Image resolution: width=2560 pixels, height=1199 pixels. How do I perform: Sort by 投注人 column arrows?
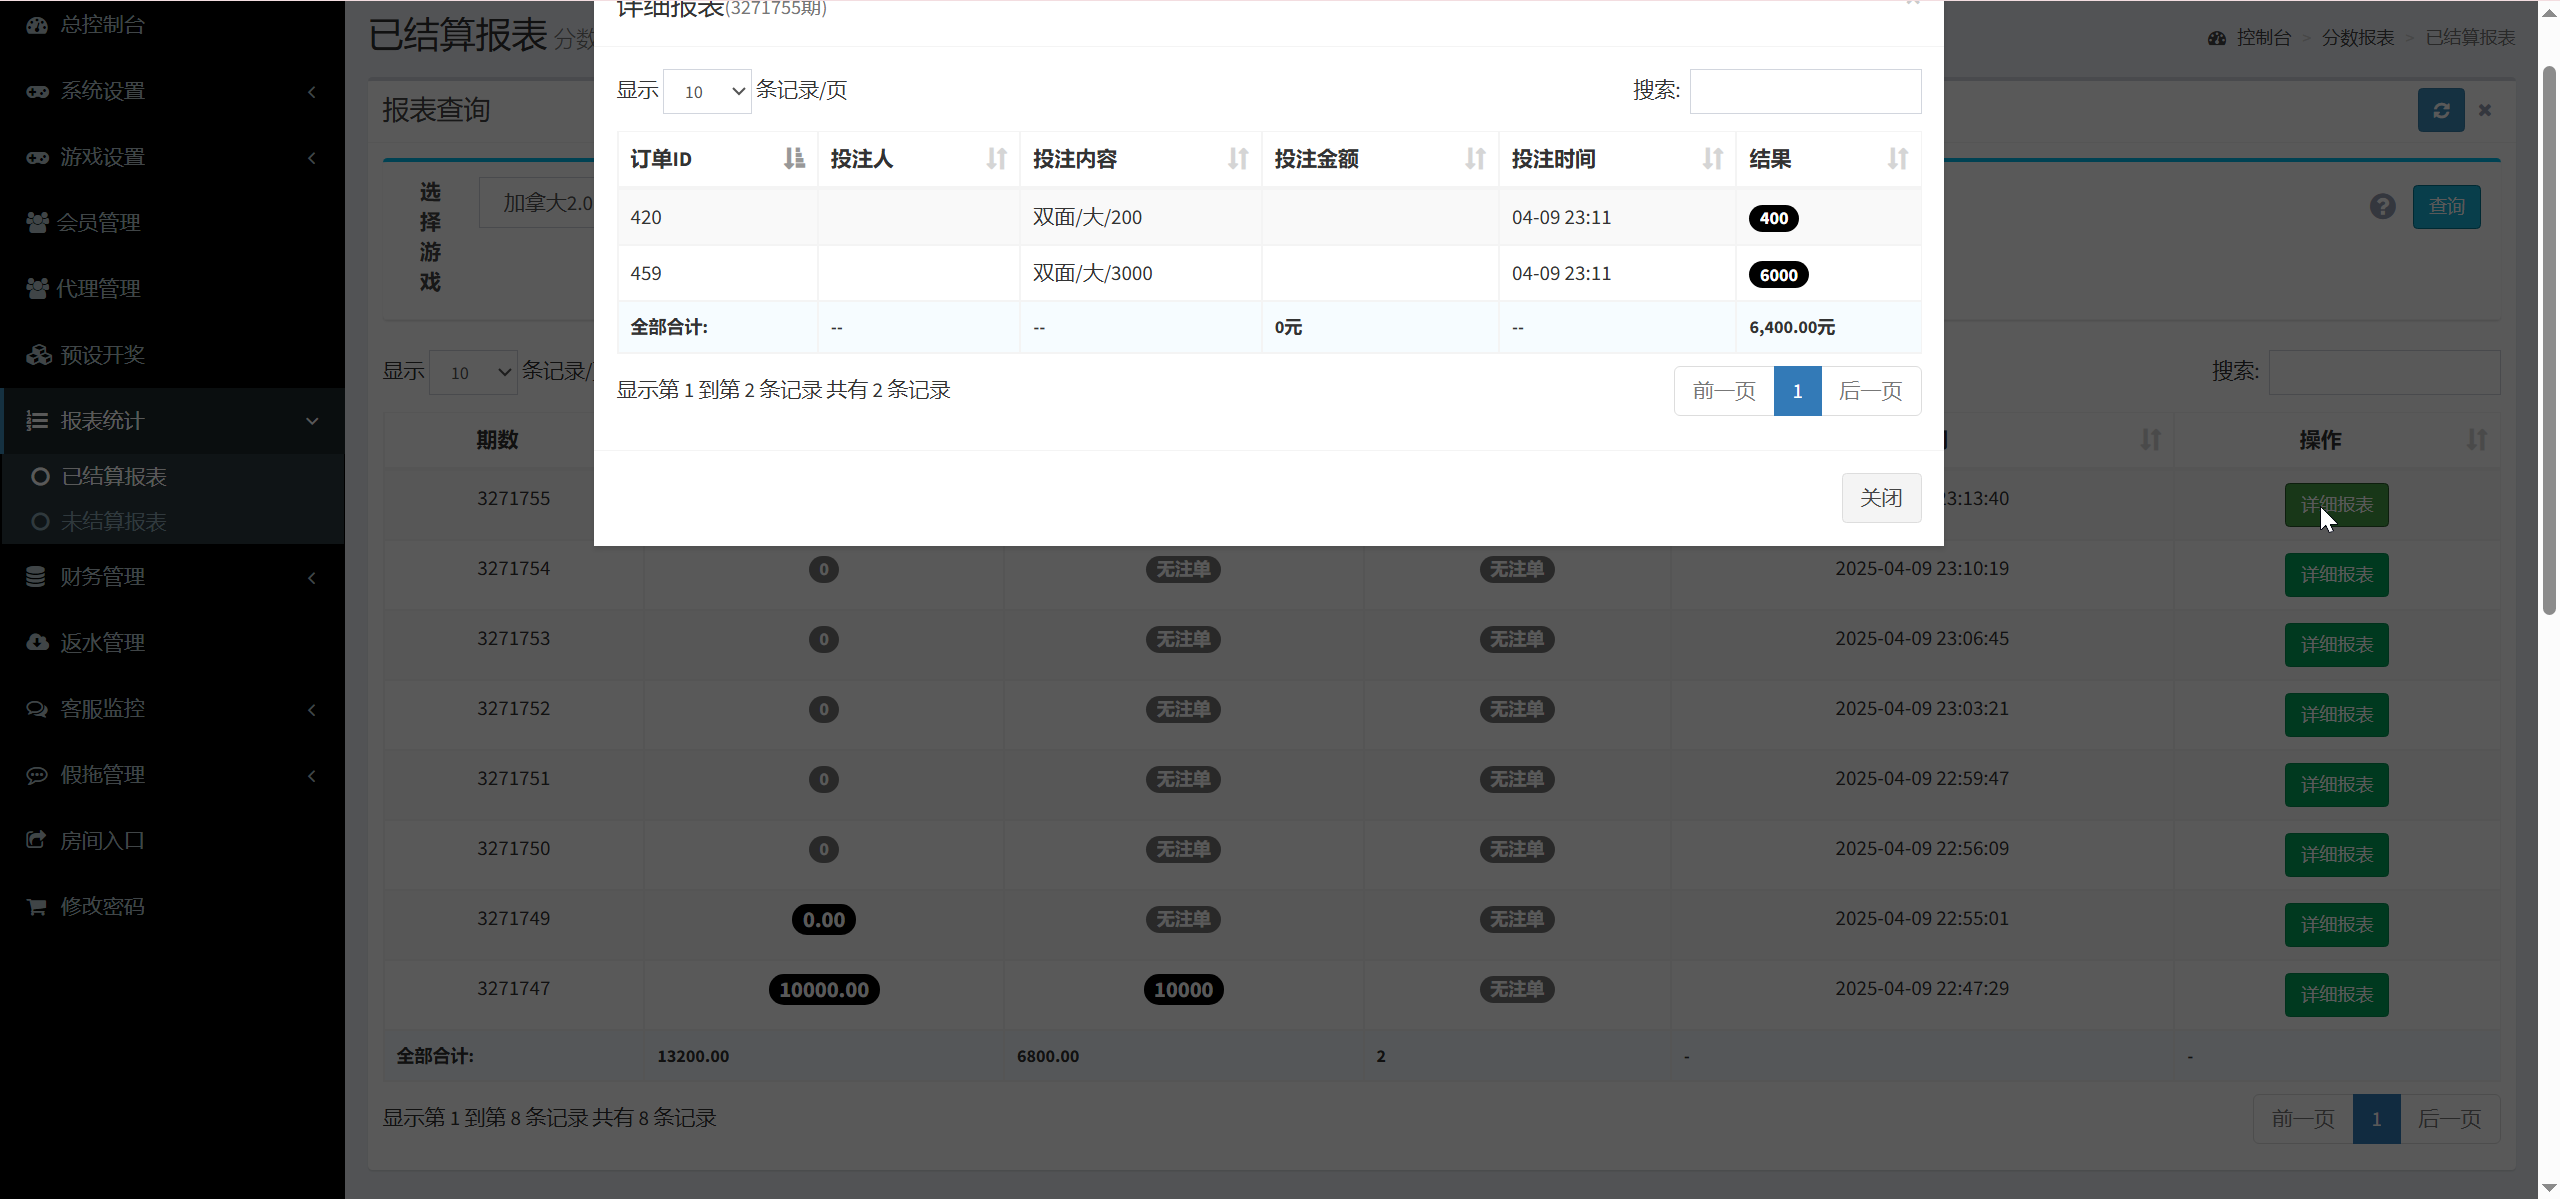pos(996,159)
